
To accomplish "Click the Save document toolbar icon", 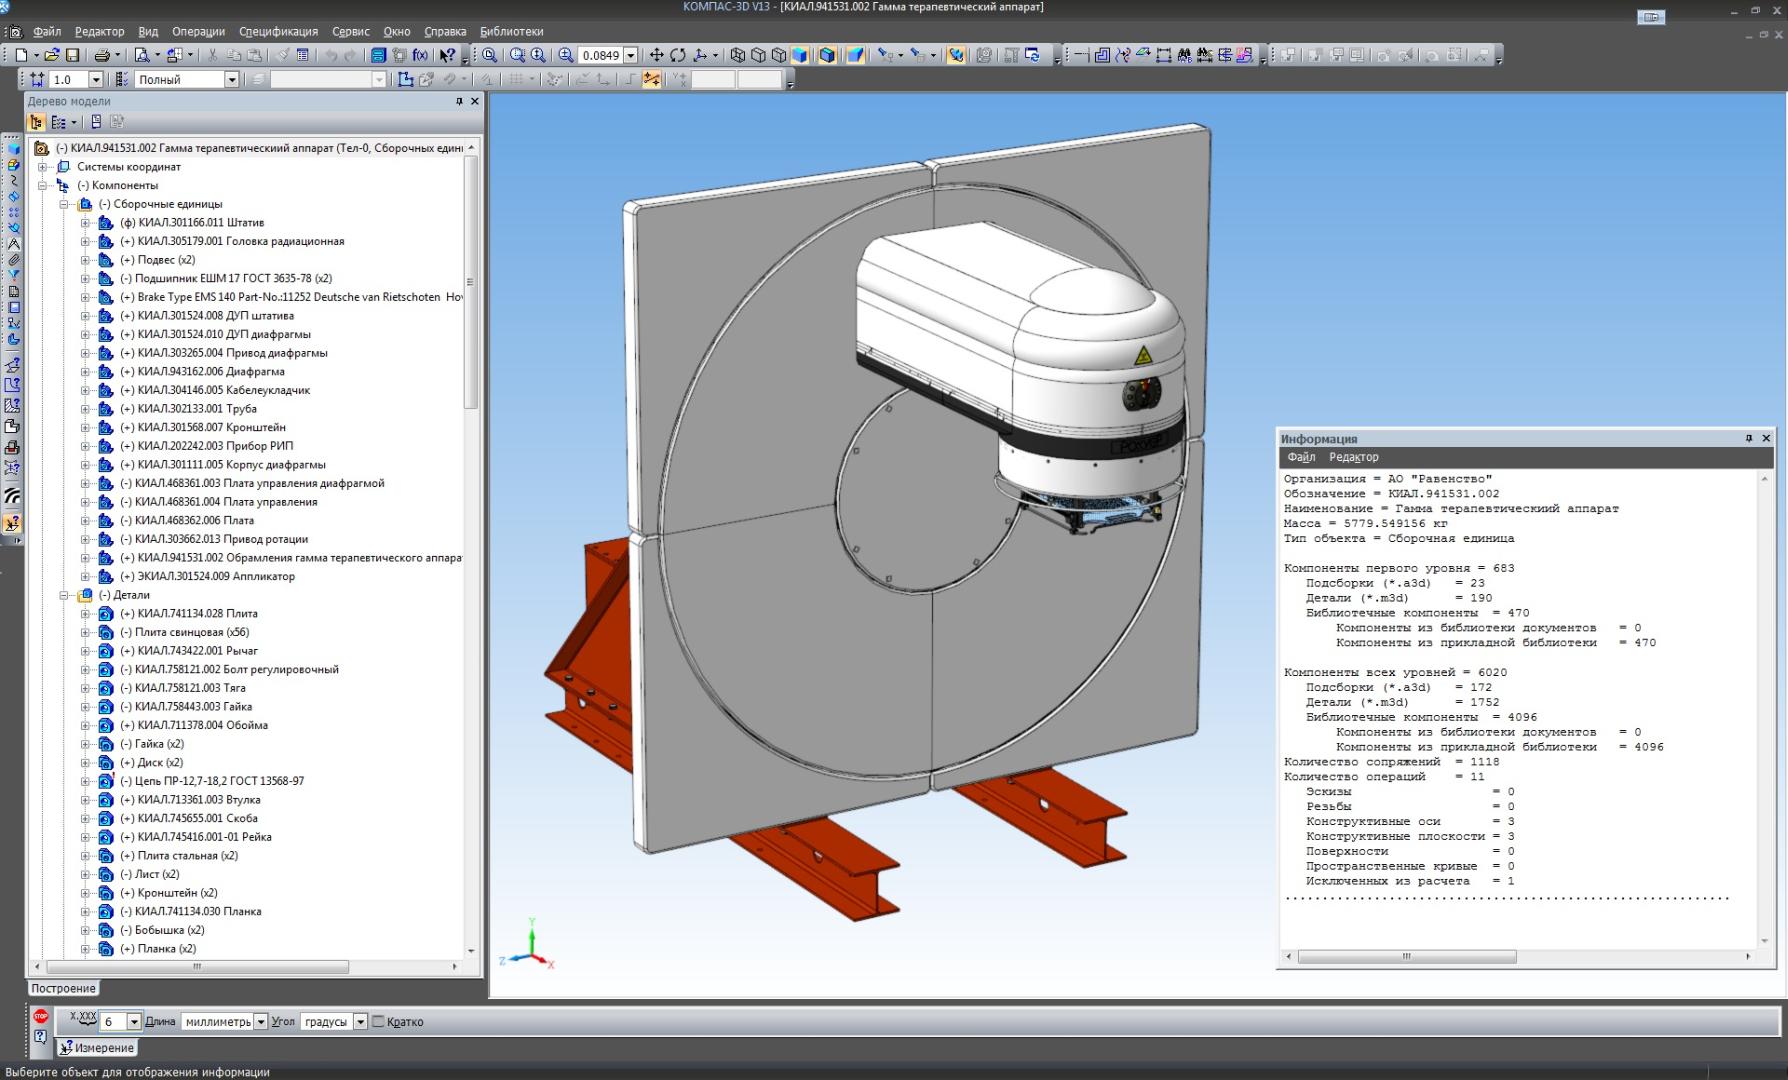I will click(72, 55).
